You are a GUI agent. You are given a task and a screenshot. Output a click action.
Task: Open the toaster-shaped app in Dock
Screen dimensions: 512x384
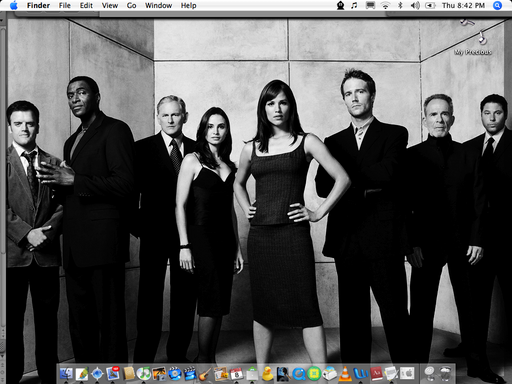coord(330,373)
